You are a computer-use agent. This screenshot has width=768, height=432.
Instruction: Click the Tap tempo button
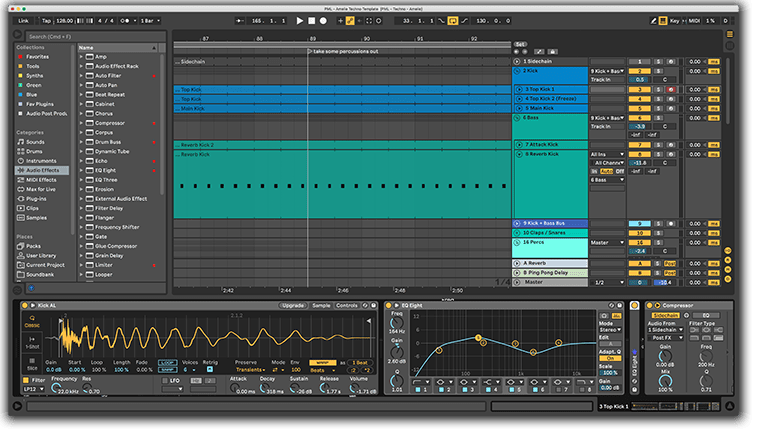pos(46,21)
